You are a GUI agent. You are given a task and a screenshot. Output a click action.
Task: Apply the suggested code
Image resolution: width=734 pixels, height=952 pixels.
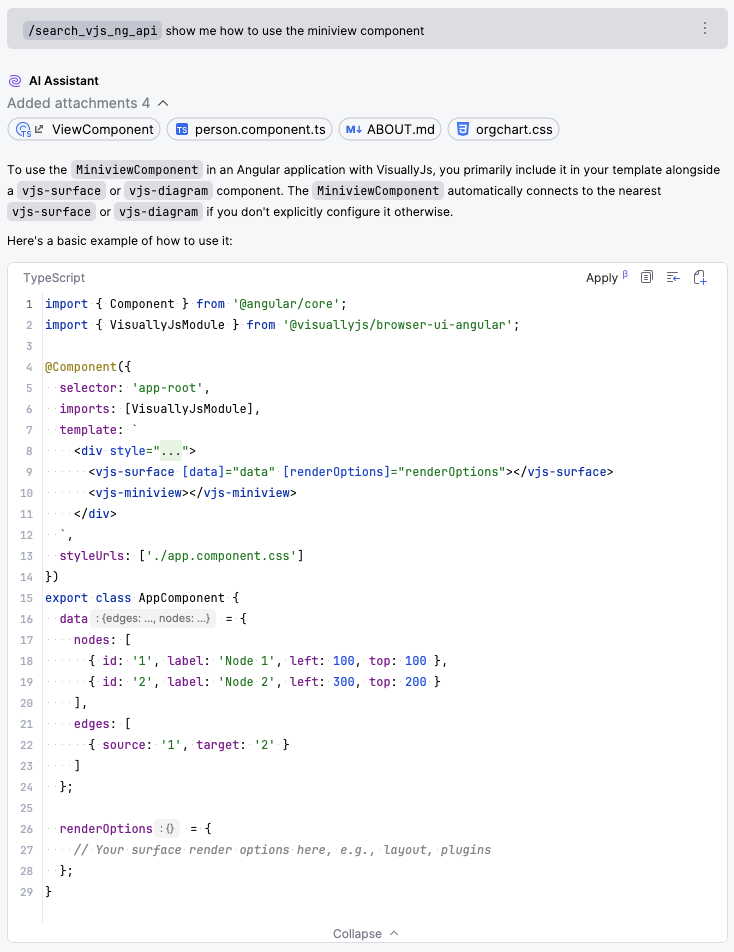[601, 277]
